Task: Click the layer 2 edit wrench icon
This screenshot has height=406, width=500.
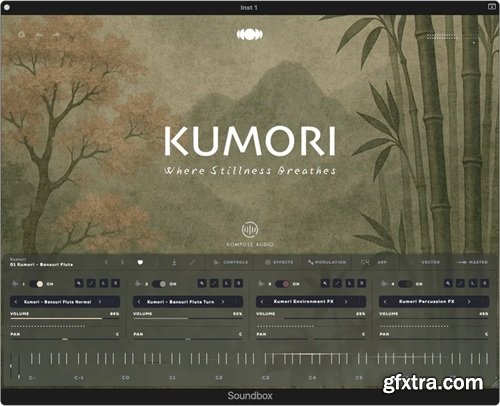Action: [x=202, y=284]
